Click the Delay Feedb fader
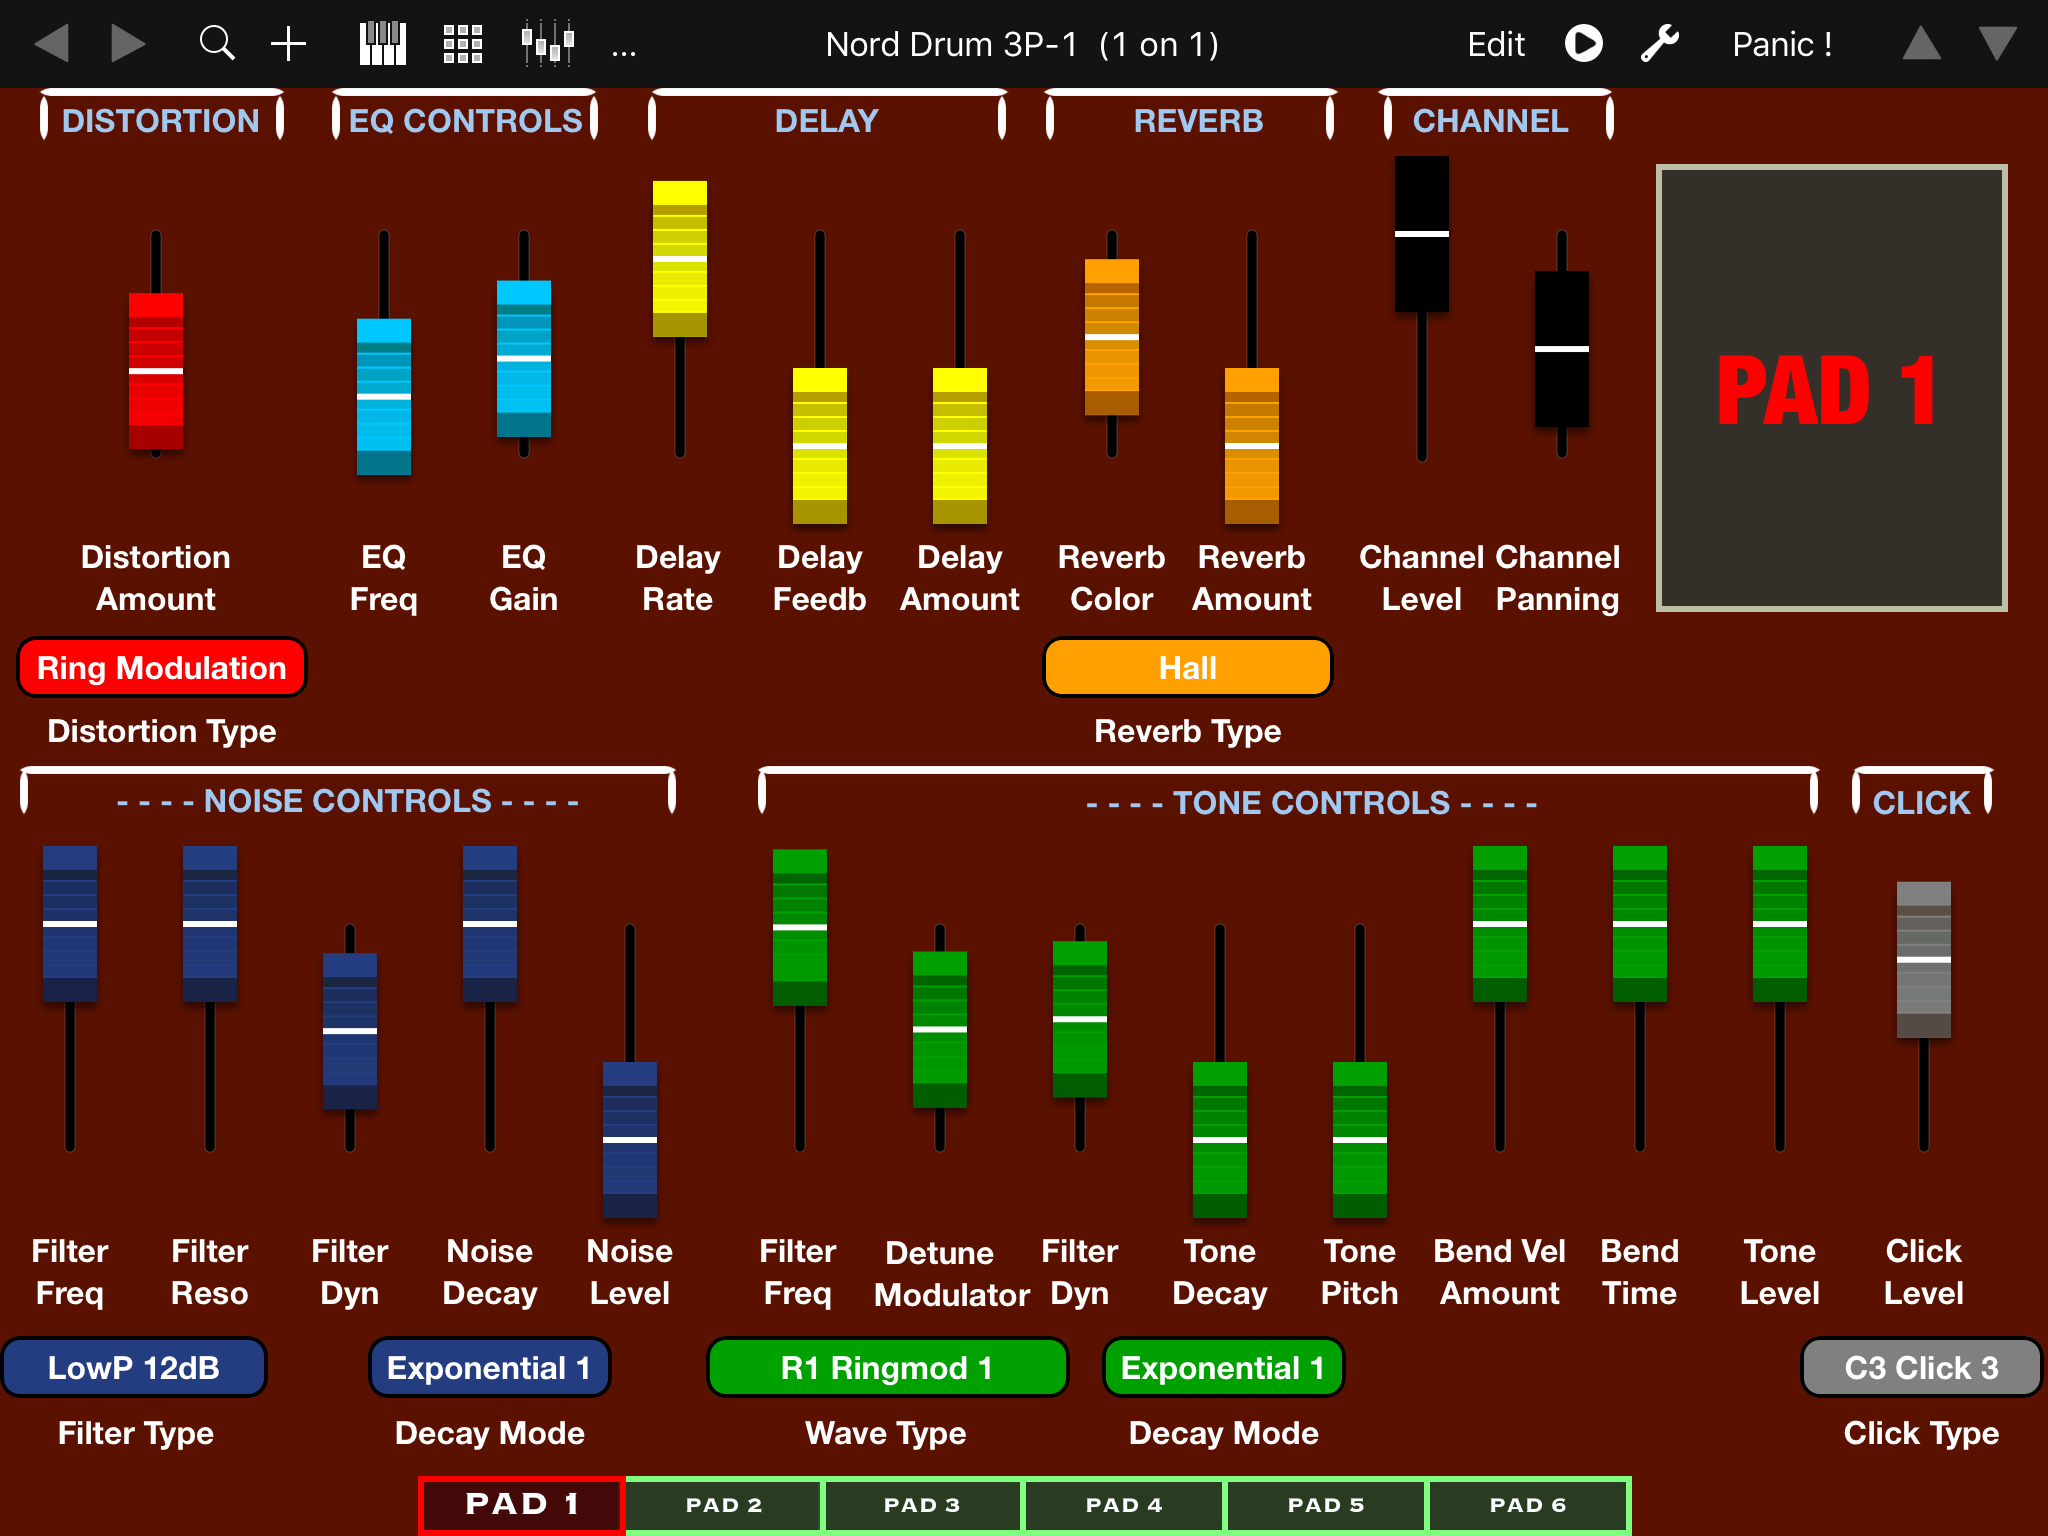The width and height of the screenshot is (2048, 1536). click(820, 446)
